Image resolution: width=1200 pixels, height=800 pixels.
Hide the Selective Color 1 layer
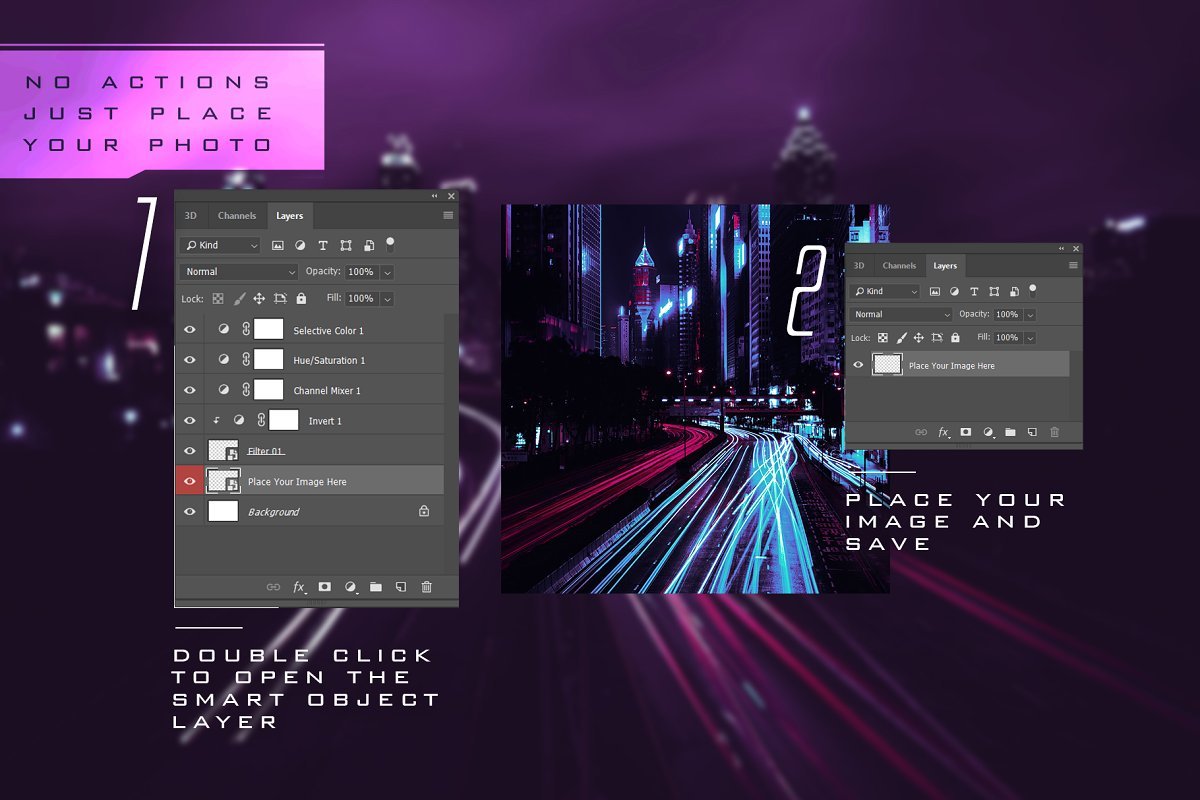[x=190, y=330]
